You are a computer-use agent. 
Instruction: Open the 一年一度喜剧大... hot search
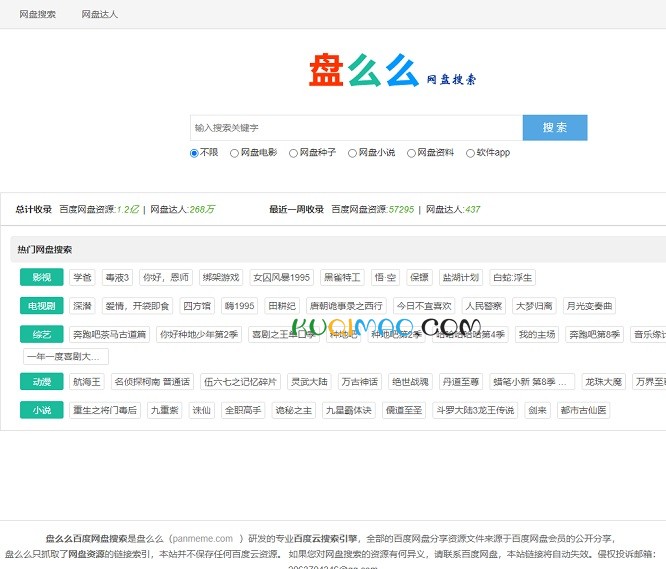[x=66, y=356]
